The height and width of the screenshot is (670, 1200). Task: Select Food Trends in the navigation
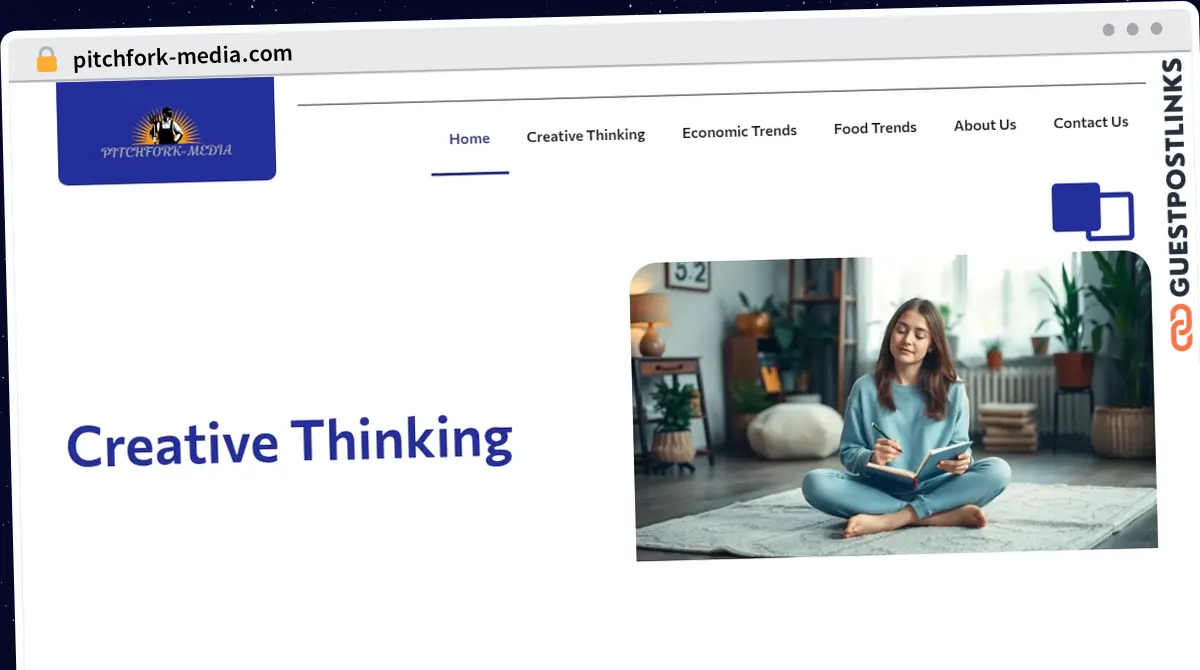tap(875, 128)
